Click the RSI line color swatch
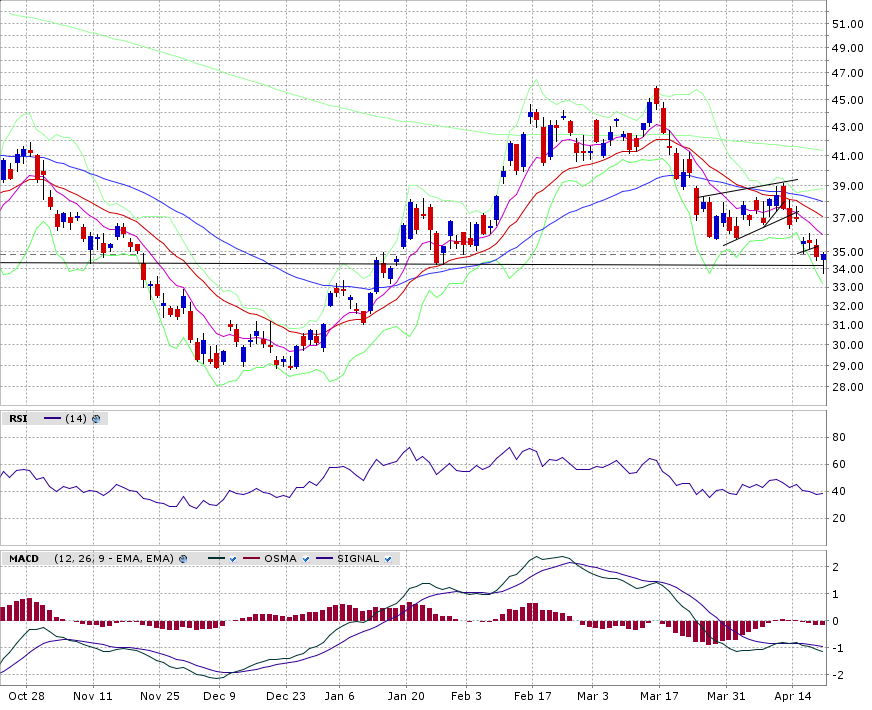872x710 pixels. click(x=52, y=419)
